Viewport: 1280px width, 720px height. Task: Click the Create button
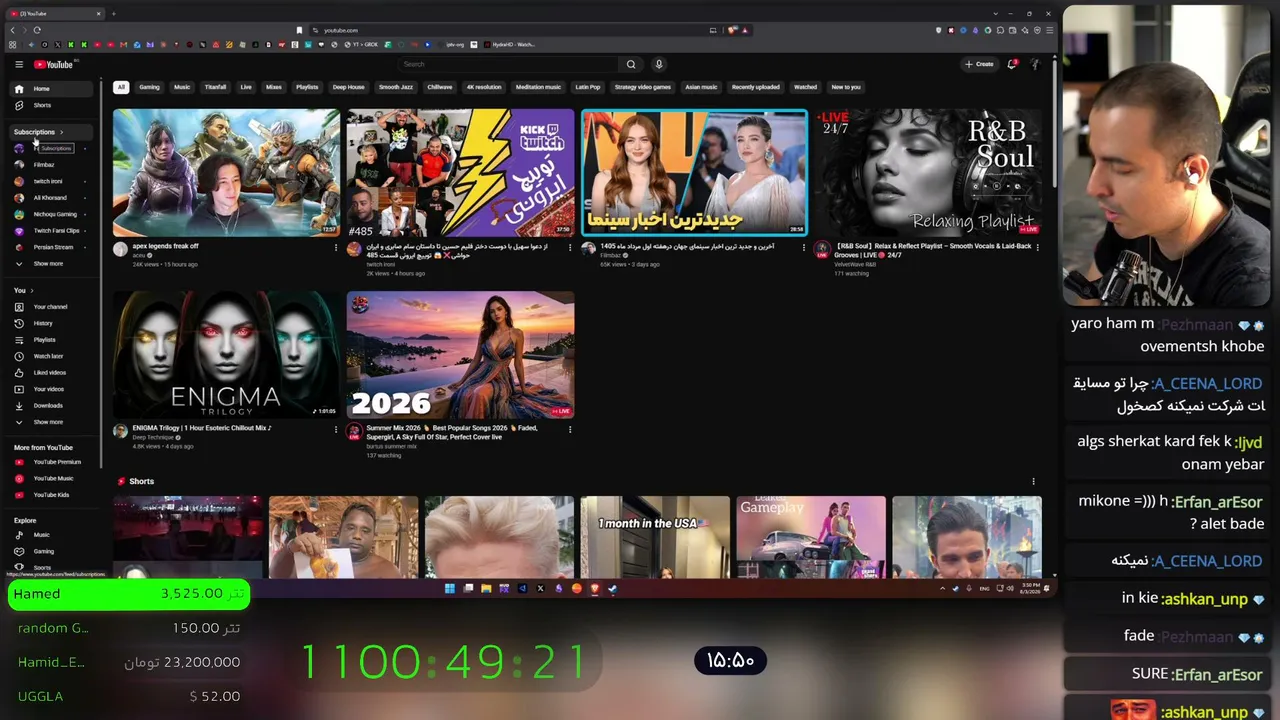pyautogui.click(x=979, y=64)
